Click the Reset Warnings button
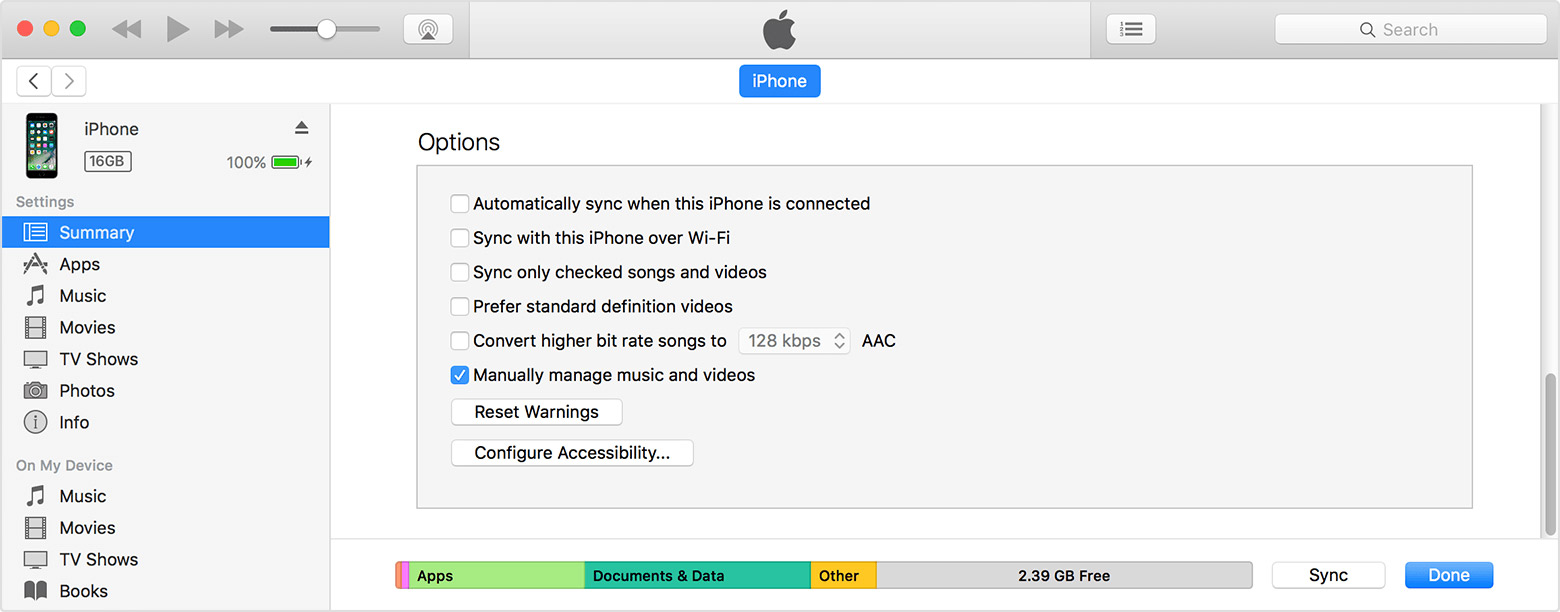This screenshot has width=1560, height=612. (537, 412)
